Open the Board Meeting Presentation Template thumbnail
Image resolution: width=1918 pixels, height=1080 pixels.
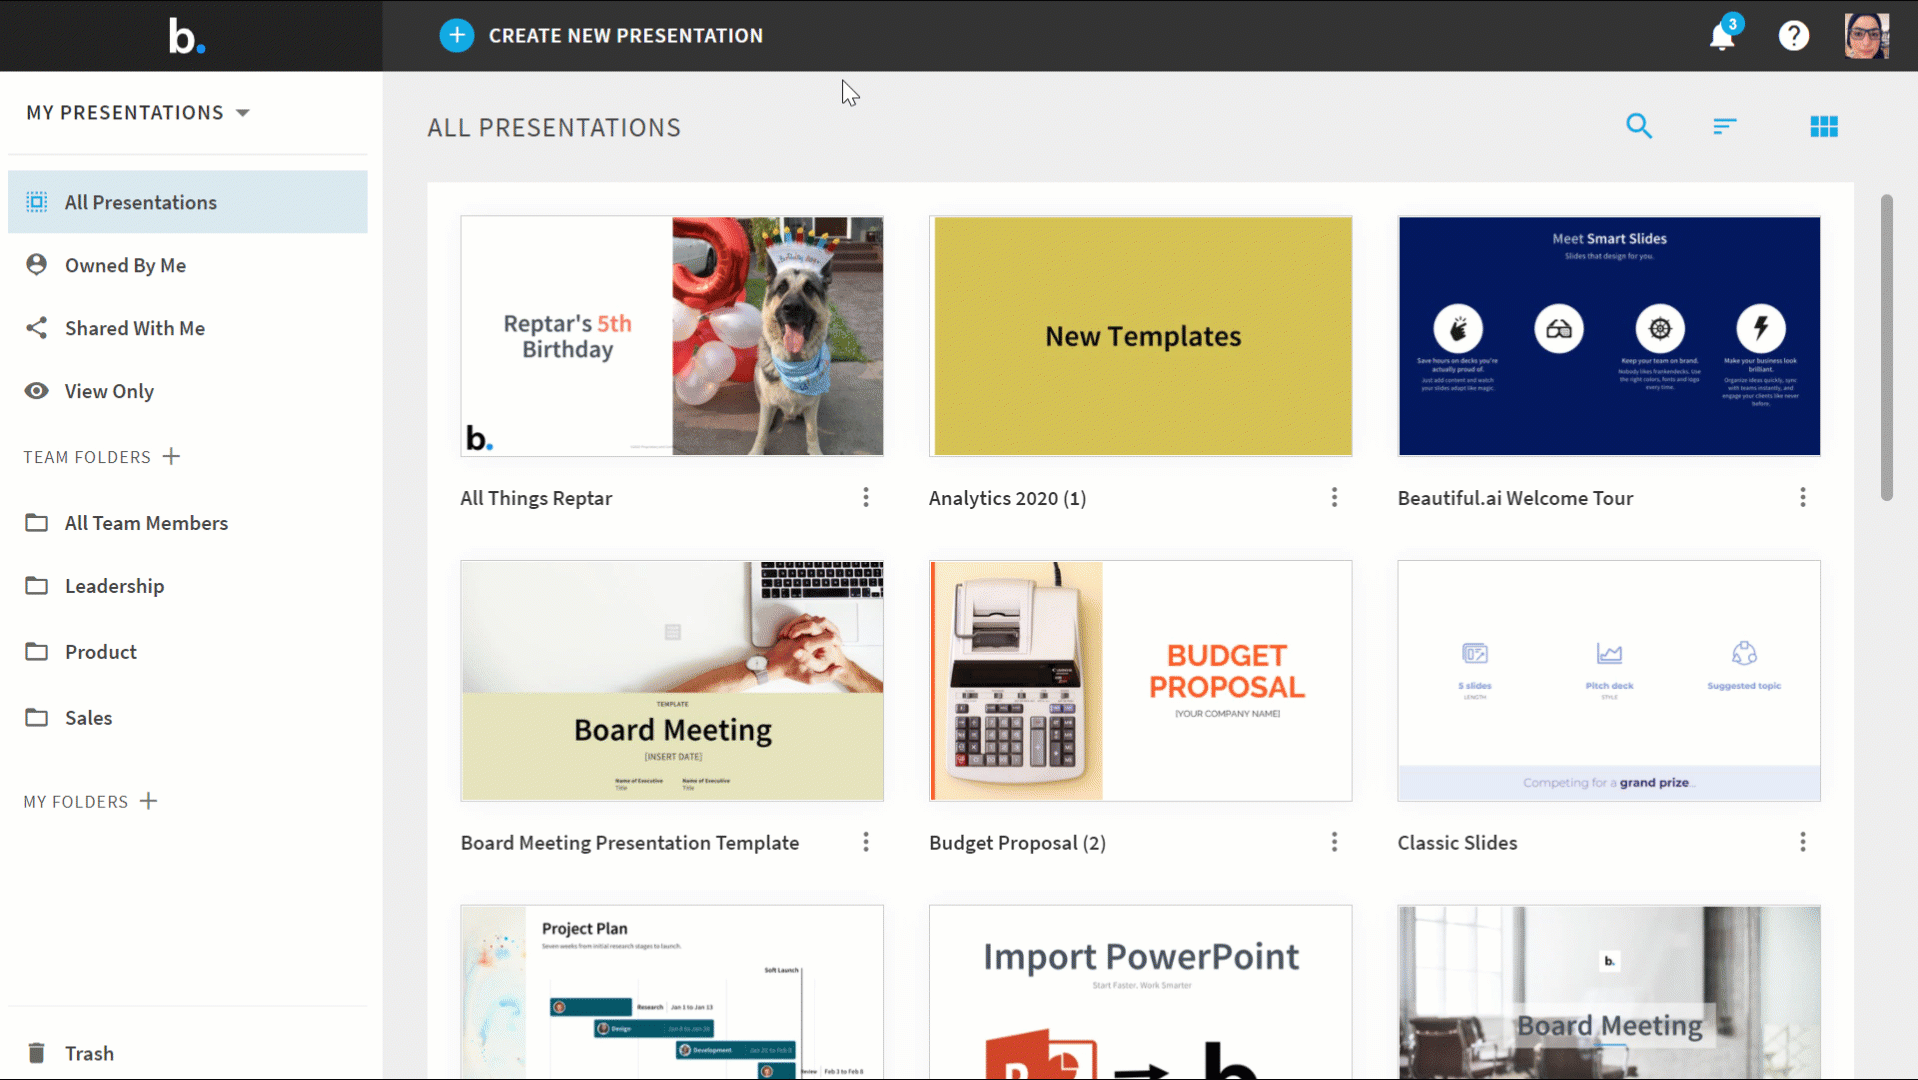[x=672, y=681]
